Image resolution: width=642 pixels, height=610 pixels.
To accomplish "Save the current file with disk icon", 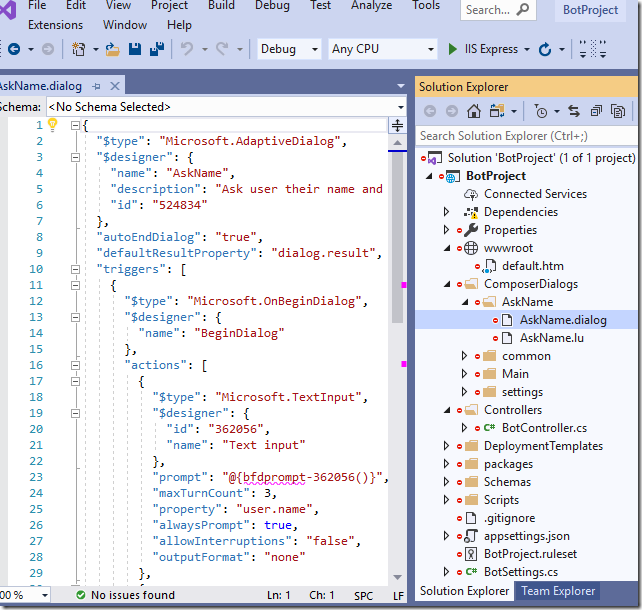I will tap(135, 49).
